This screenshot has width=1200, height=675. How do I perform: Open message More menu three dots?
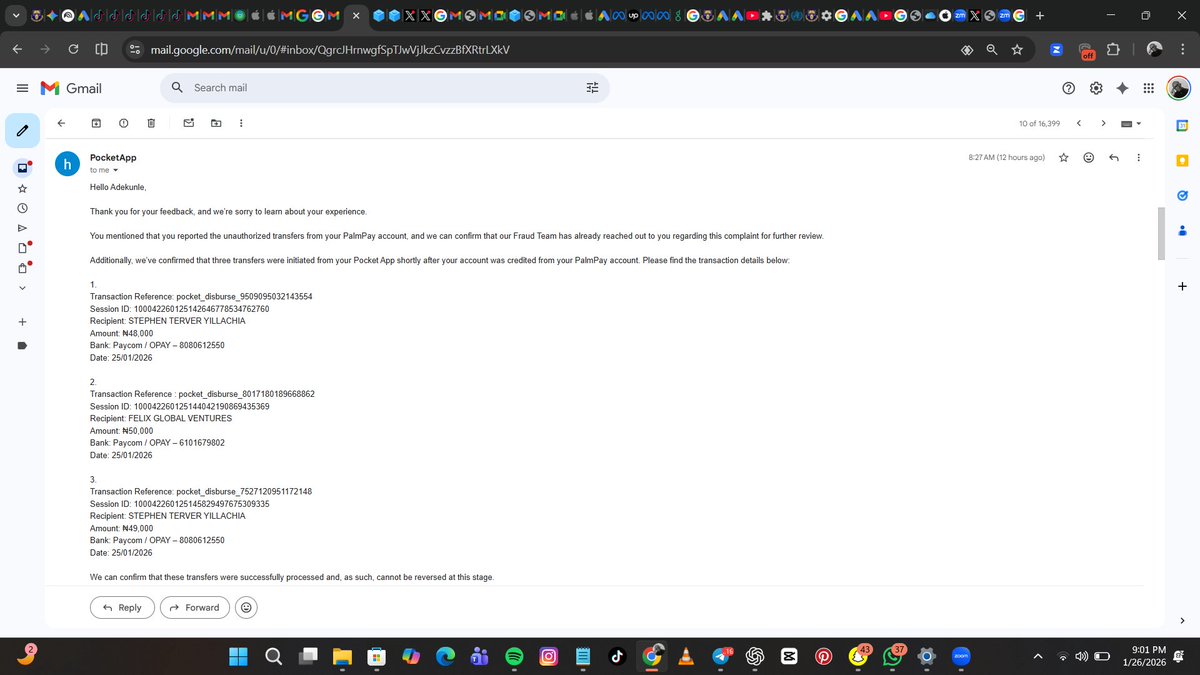[x=1138, y=157]
